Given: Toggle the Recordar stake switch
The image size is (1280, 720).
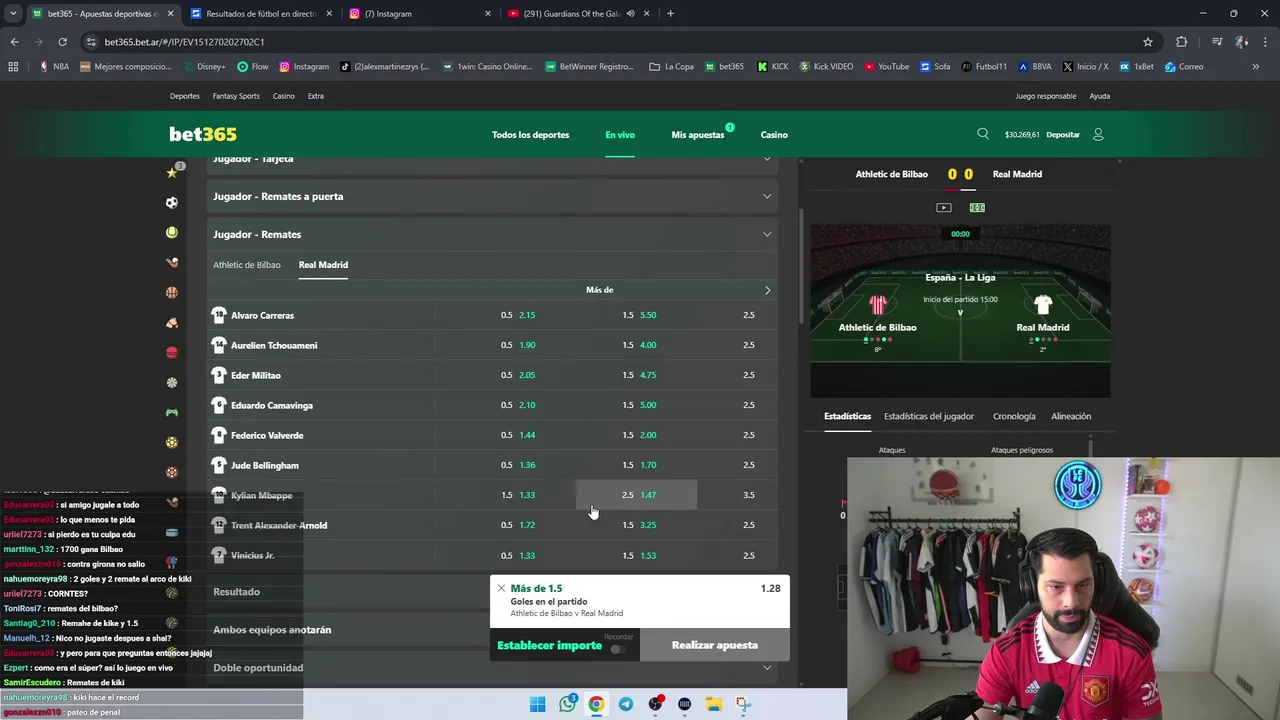Looking at the screenshot, I should point(618,649).
